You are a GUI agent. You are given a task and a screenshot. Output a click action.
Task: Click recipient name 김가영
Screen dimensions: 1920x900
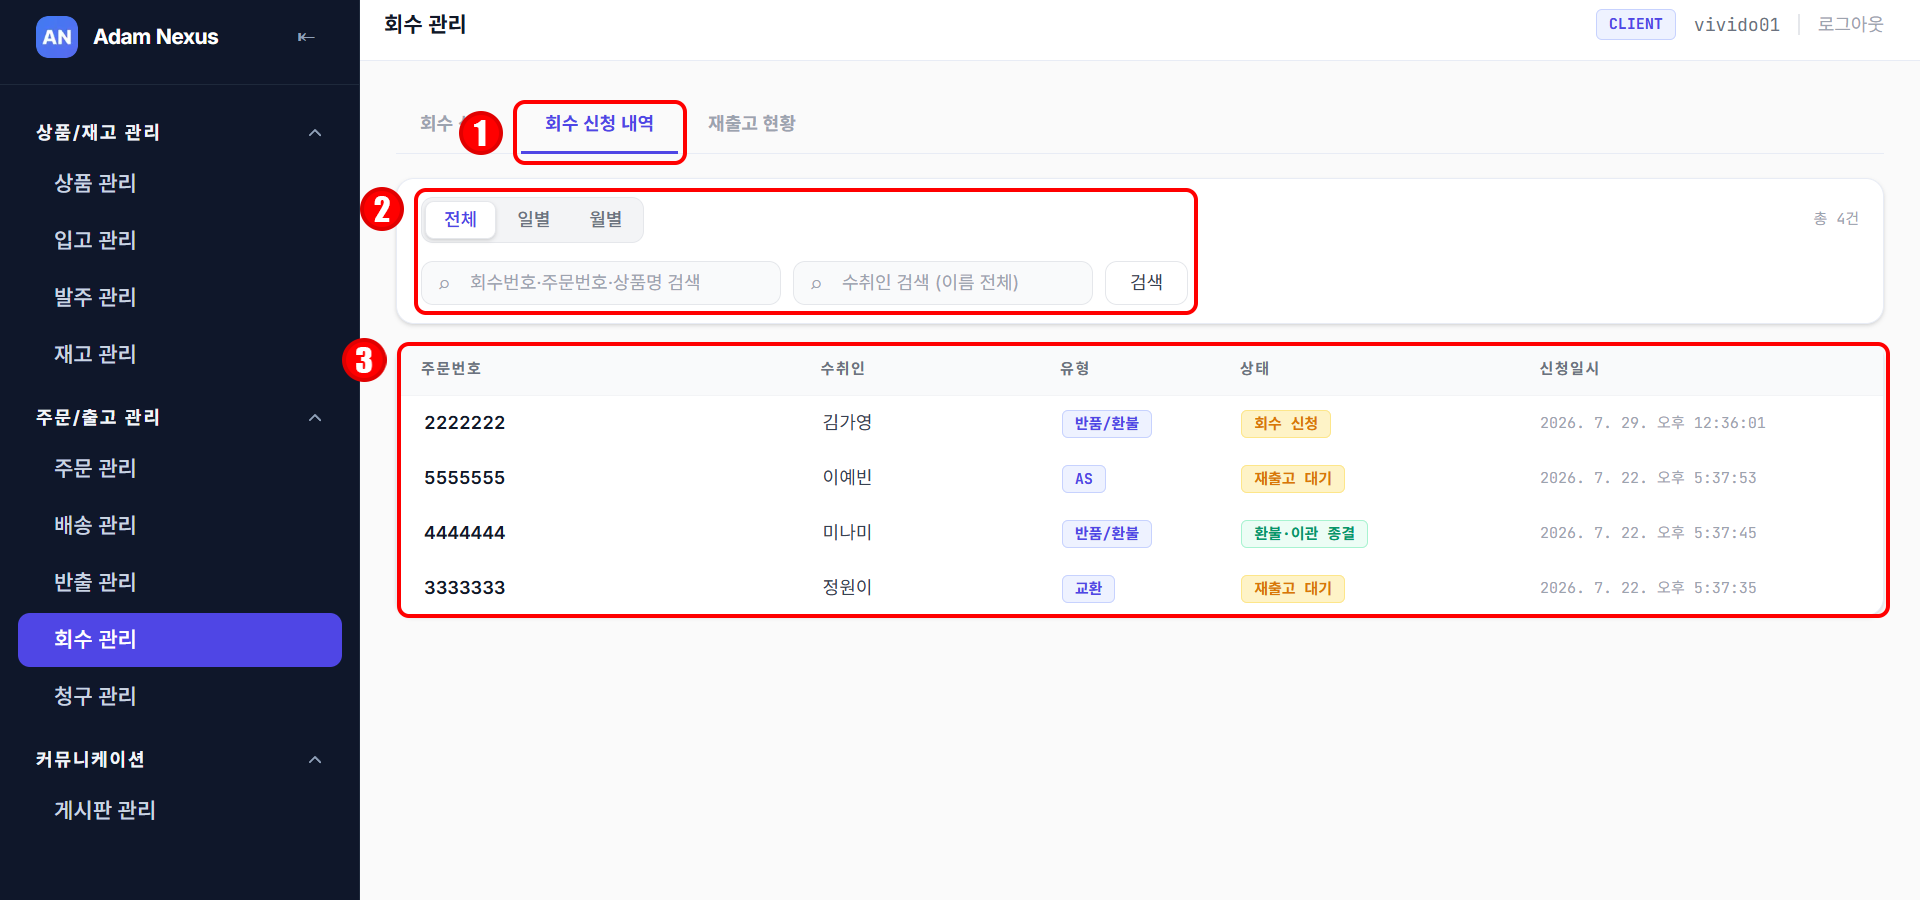[x=847, y=423]
